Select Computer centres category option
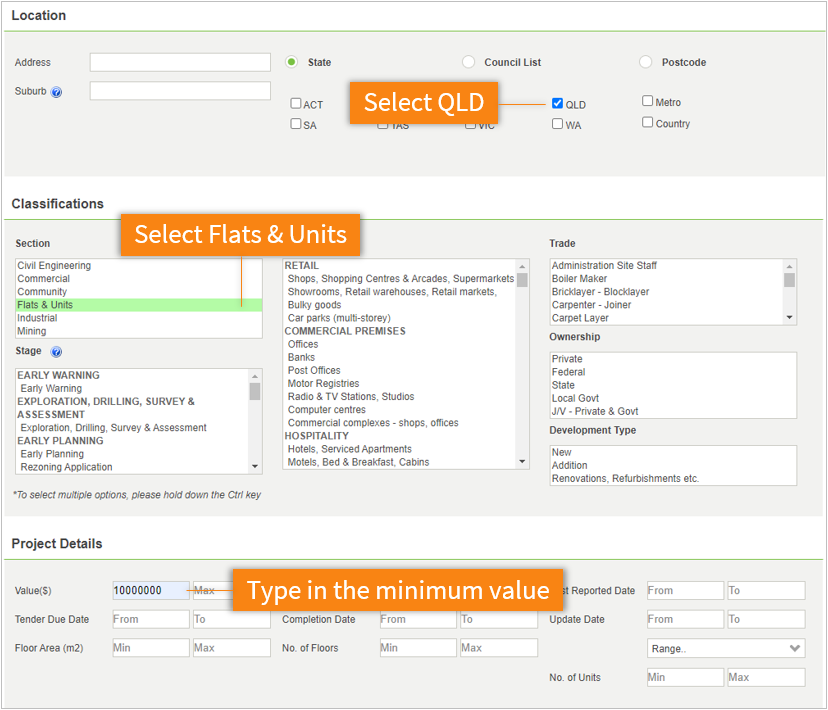The width and height of the screenshot is (828, 710). point(400,410)
